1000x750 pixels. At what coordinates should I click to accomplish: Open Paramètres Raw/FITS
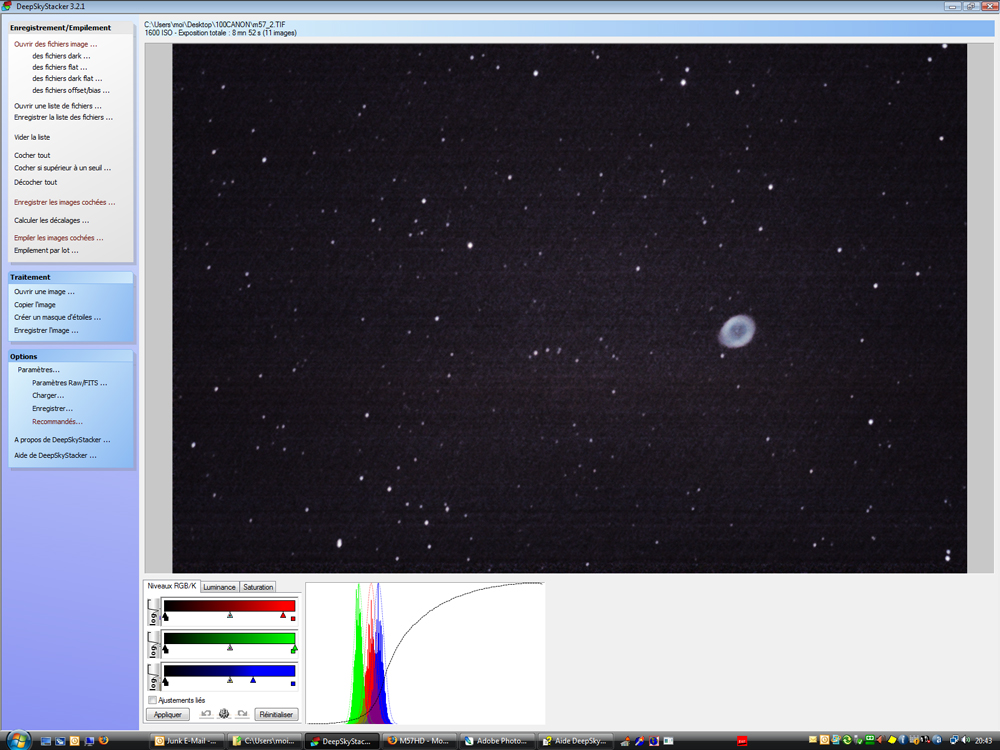70,383
